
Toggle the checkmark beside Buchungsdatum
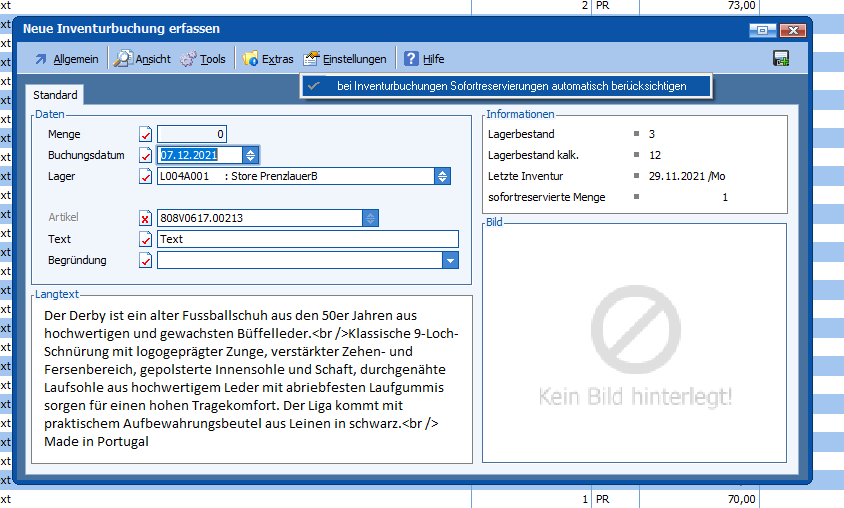(146, 155)
